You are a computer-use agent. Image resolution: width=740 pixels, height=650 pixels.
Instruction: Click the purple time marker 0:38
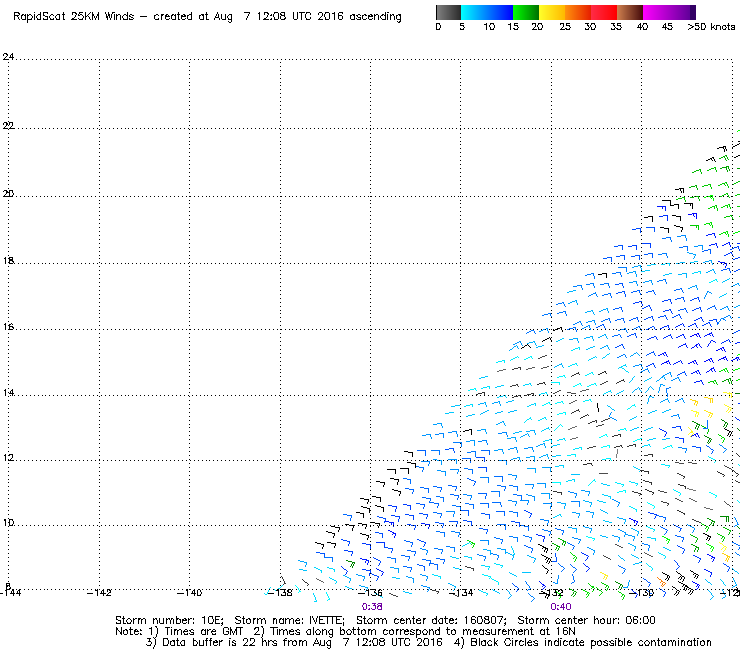tap(372, 607)
